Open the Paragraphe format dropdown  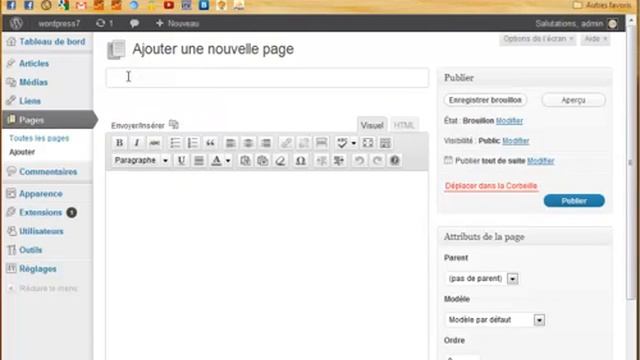coord(141,160)
